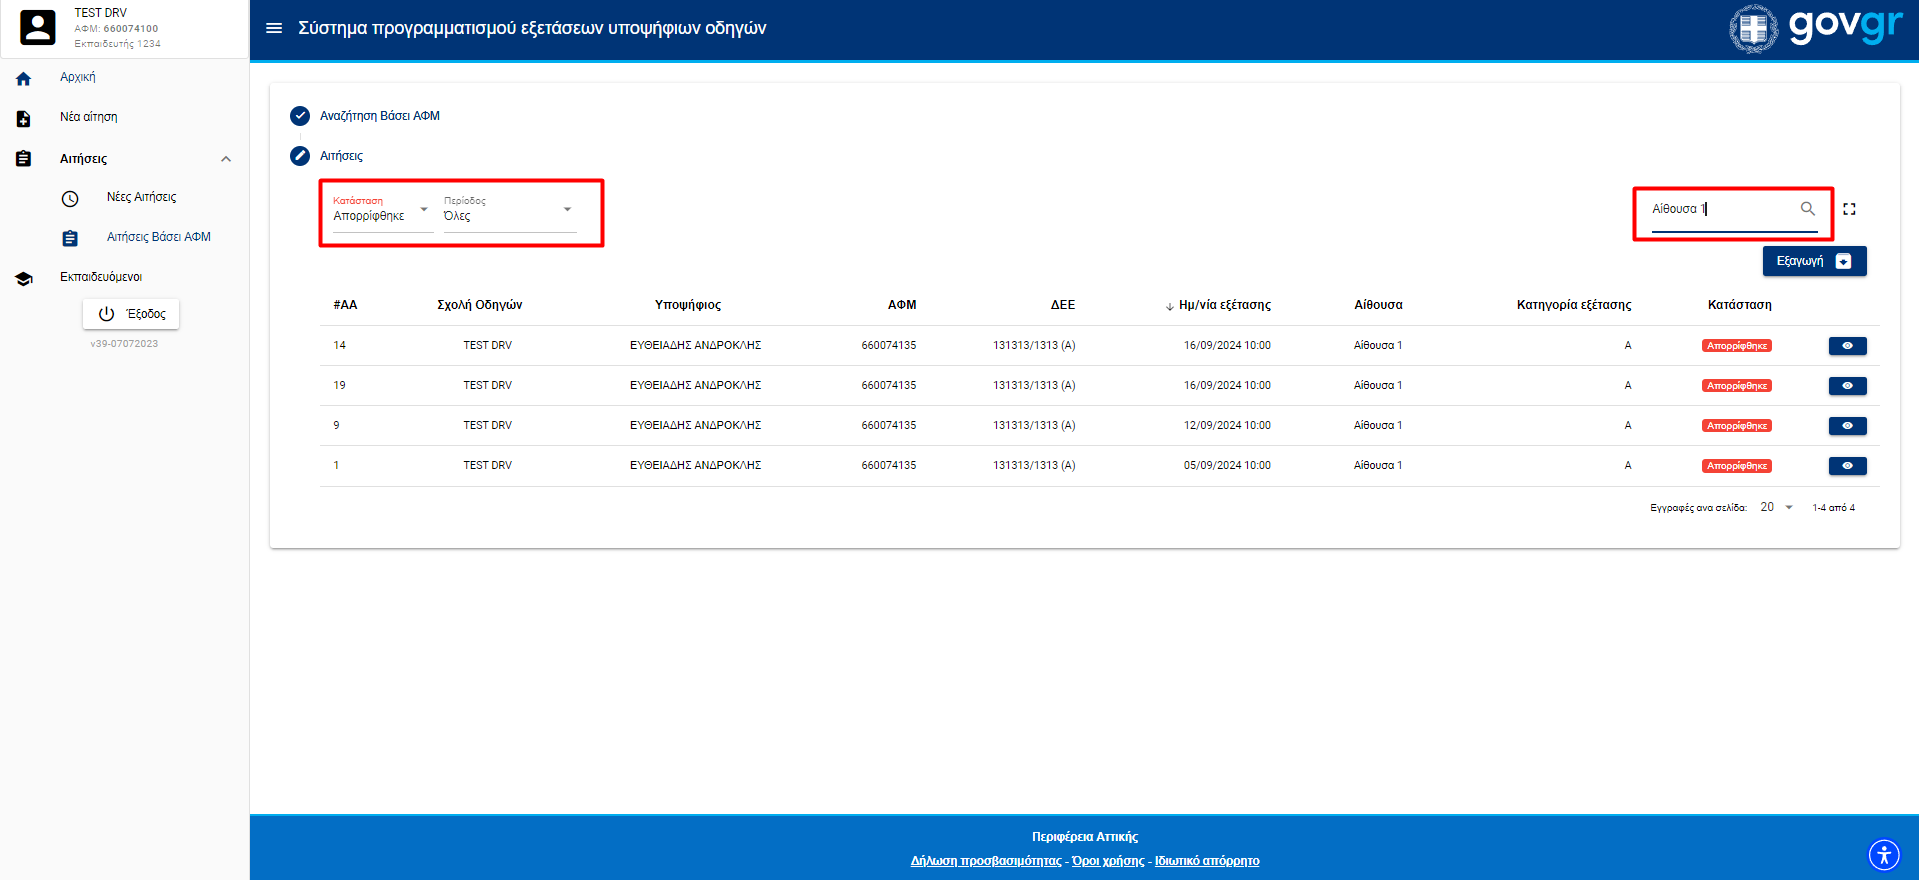This screenshot has height=880, width=1919.
Task: Click the search magnifier icon
Action: (1807, 209)
